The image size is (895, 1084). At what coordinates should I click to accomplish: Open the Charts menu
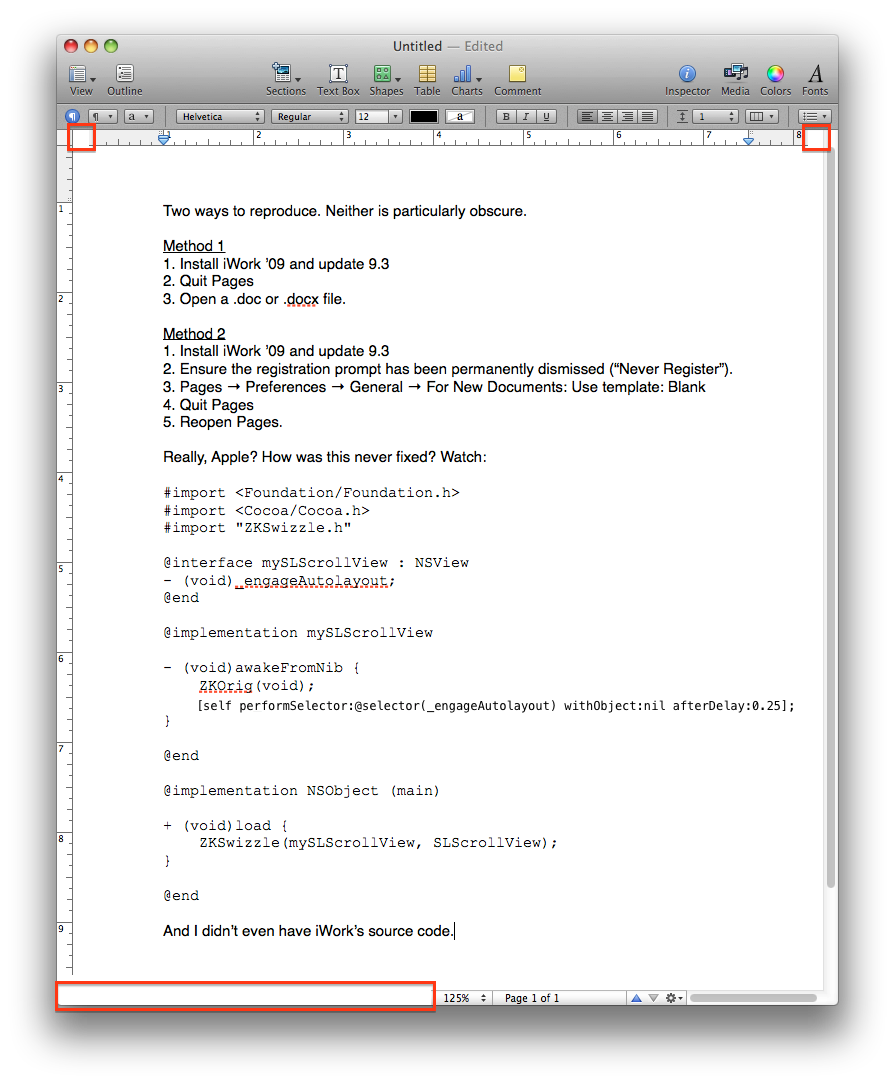point(467,80)
